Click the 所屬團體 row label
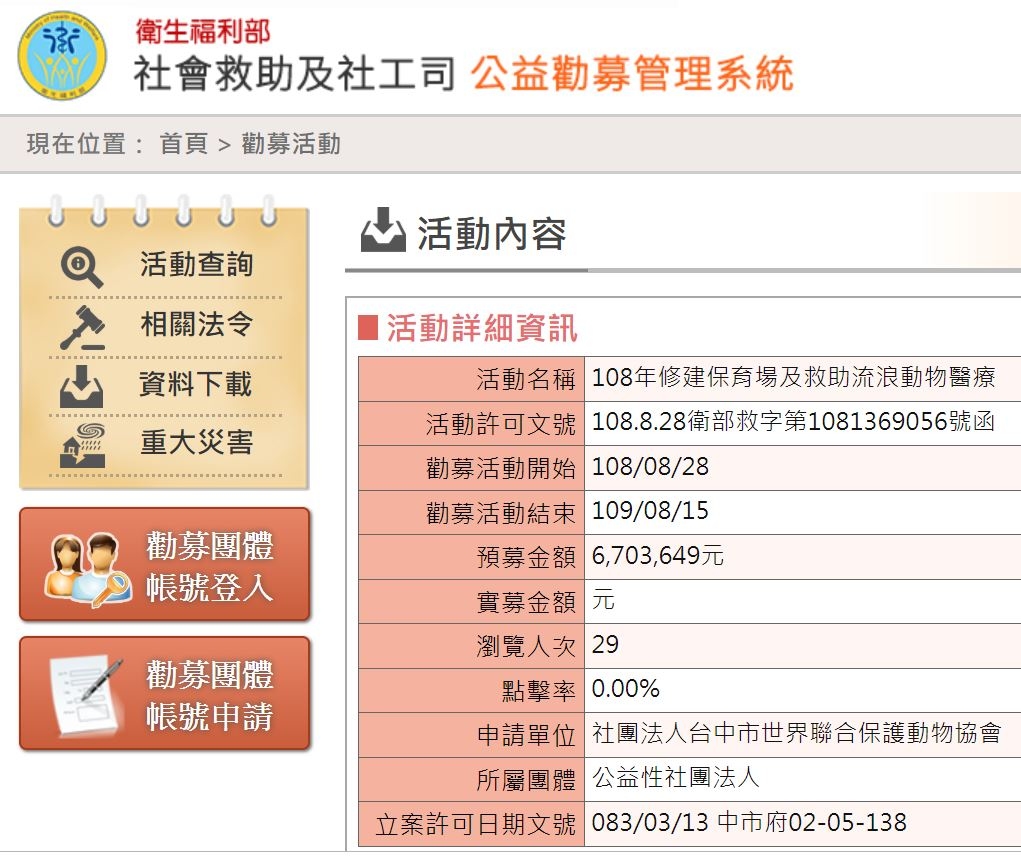Screen dimensions: 1021x856 click(x=526, y=779)
